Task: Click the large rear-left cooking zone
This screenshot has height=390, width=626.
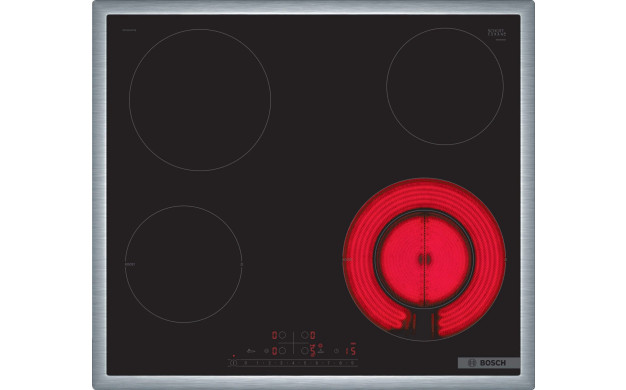Action: click(200, 100)
